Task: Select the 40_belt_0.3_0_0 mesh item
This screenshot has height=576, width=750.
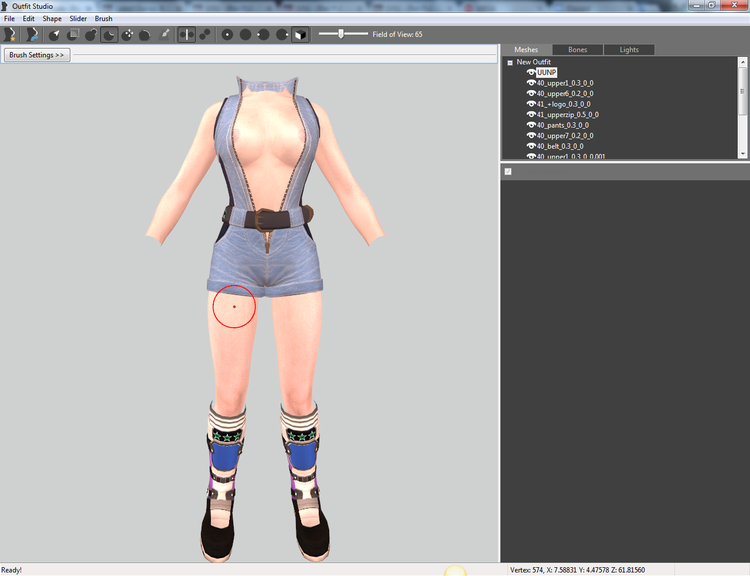Action: click(x=560, y=146)
